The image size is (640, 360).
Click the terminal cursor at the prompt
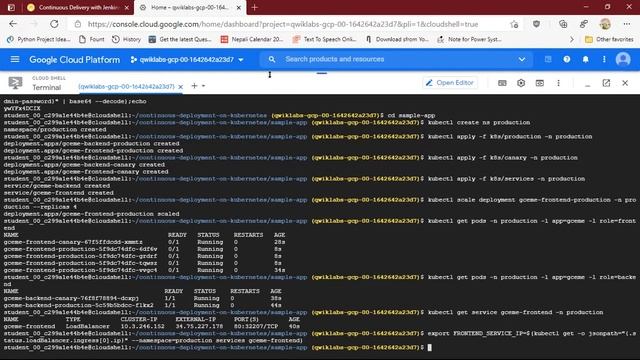coord(429,347)
